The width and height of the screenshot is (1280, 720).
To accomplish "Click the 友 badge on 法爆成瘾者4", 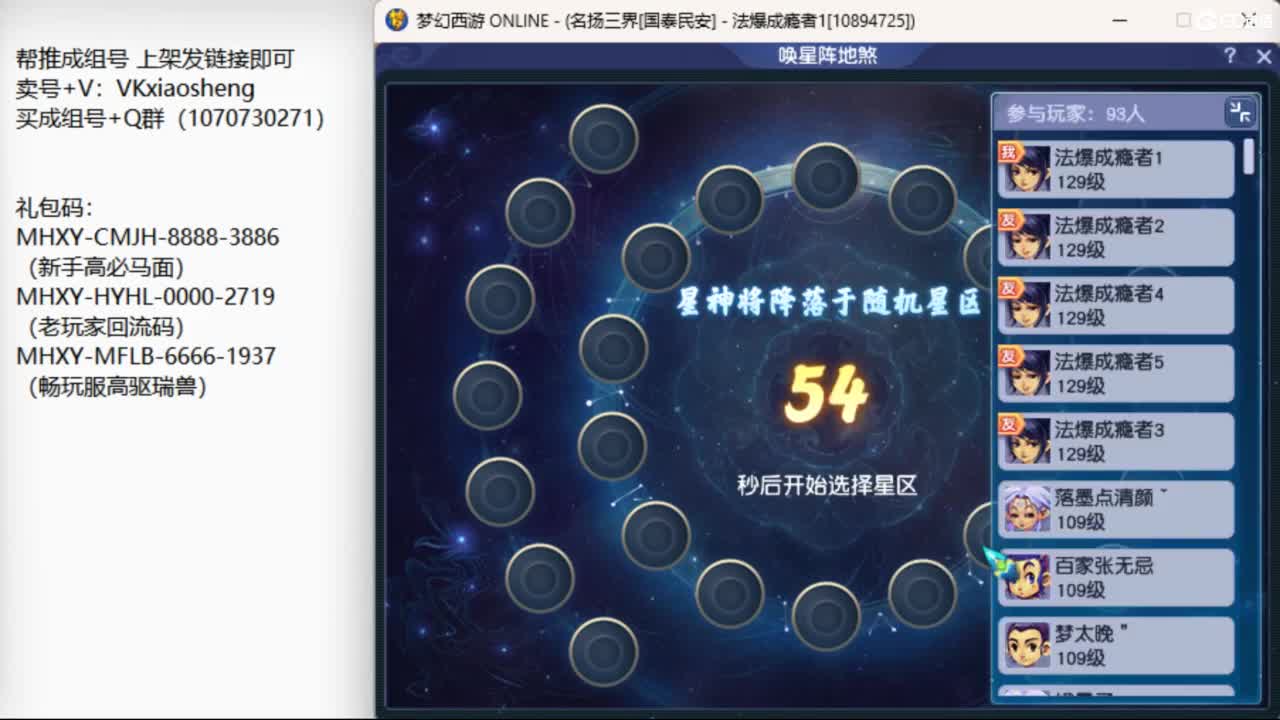I will point(1009,288).
